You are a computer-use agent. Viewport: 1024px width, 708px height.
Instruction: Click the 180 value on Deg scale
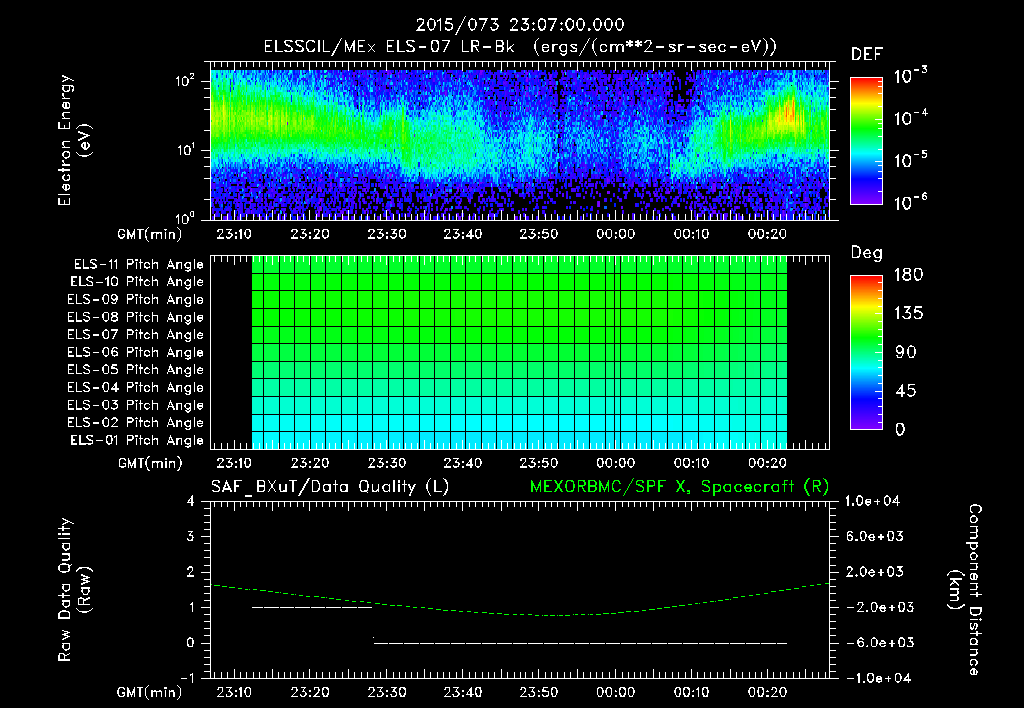pyautogui.click(x=908, y=274)
